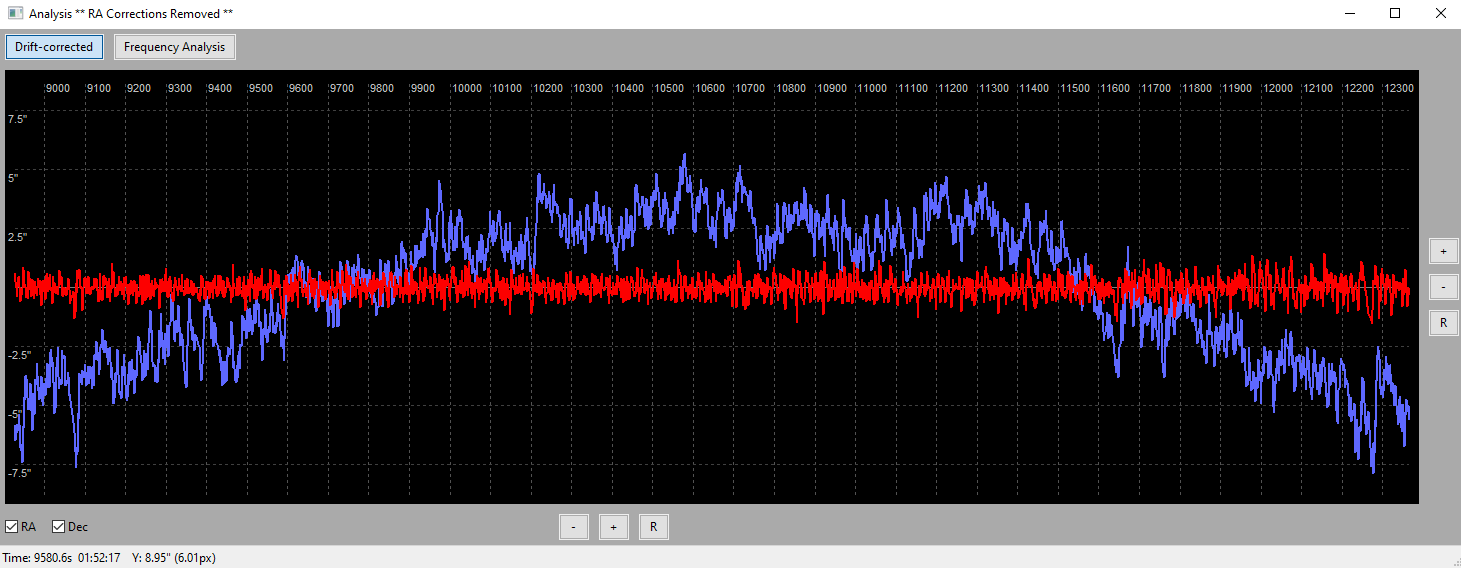Screen dimensions: 1461x568
Task: Click the 7.5" Y-axis label
Action: point(18,119)
